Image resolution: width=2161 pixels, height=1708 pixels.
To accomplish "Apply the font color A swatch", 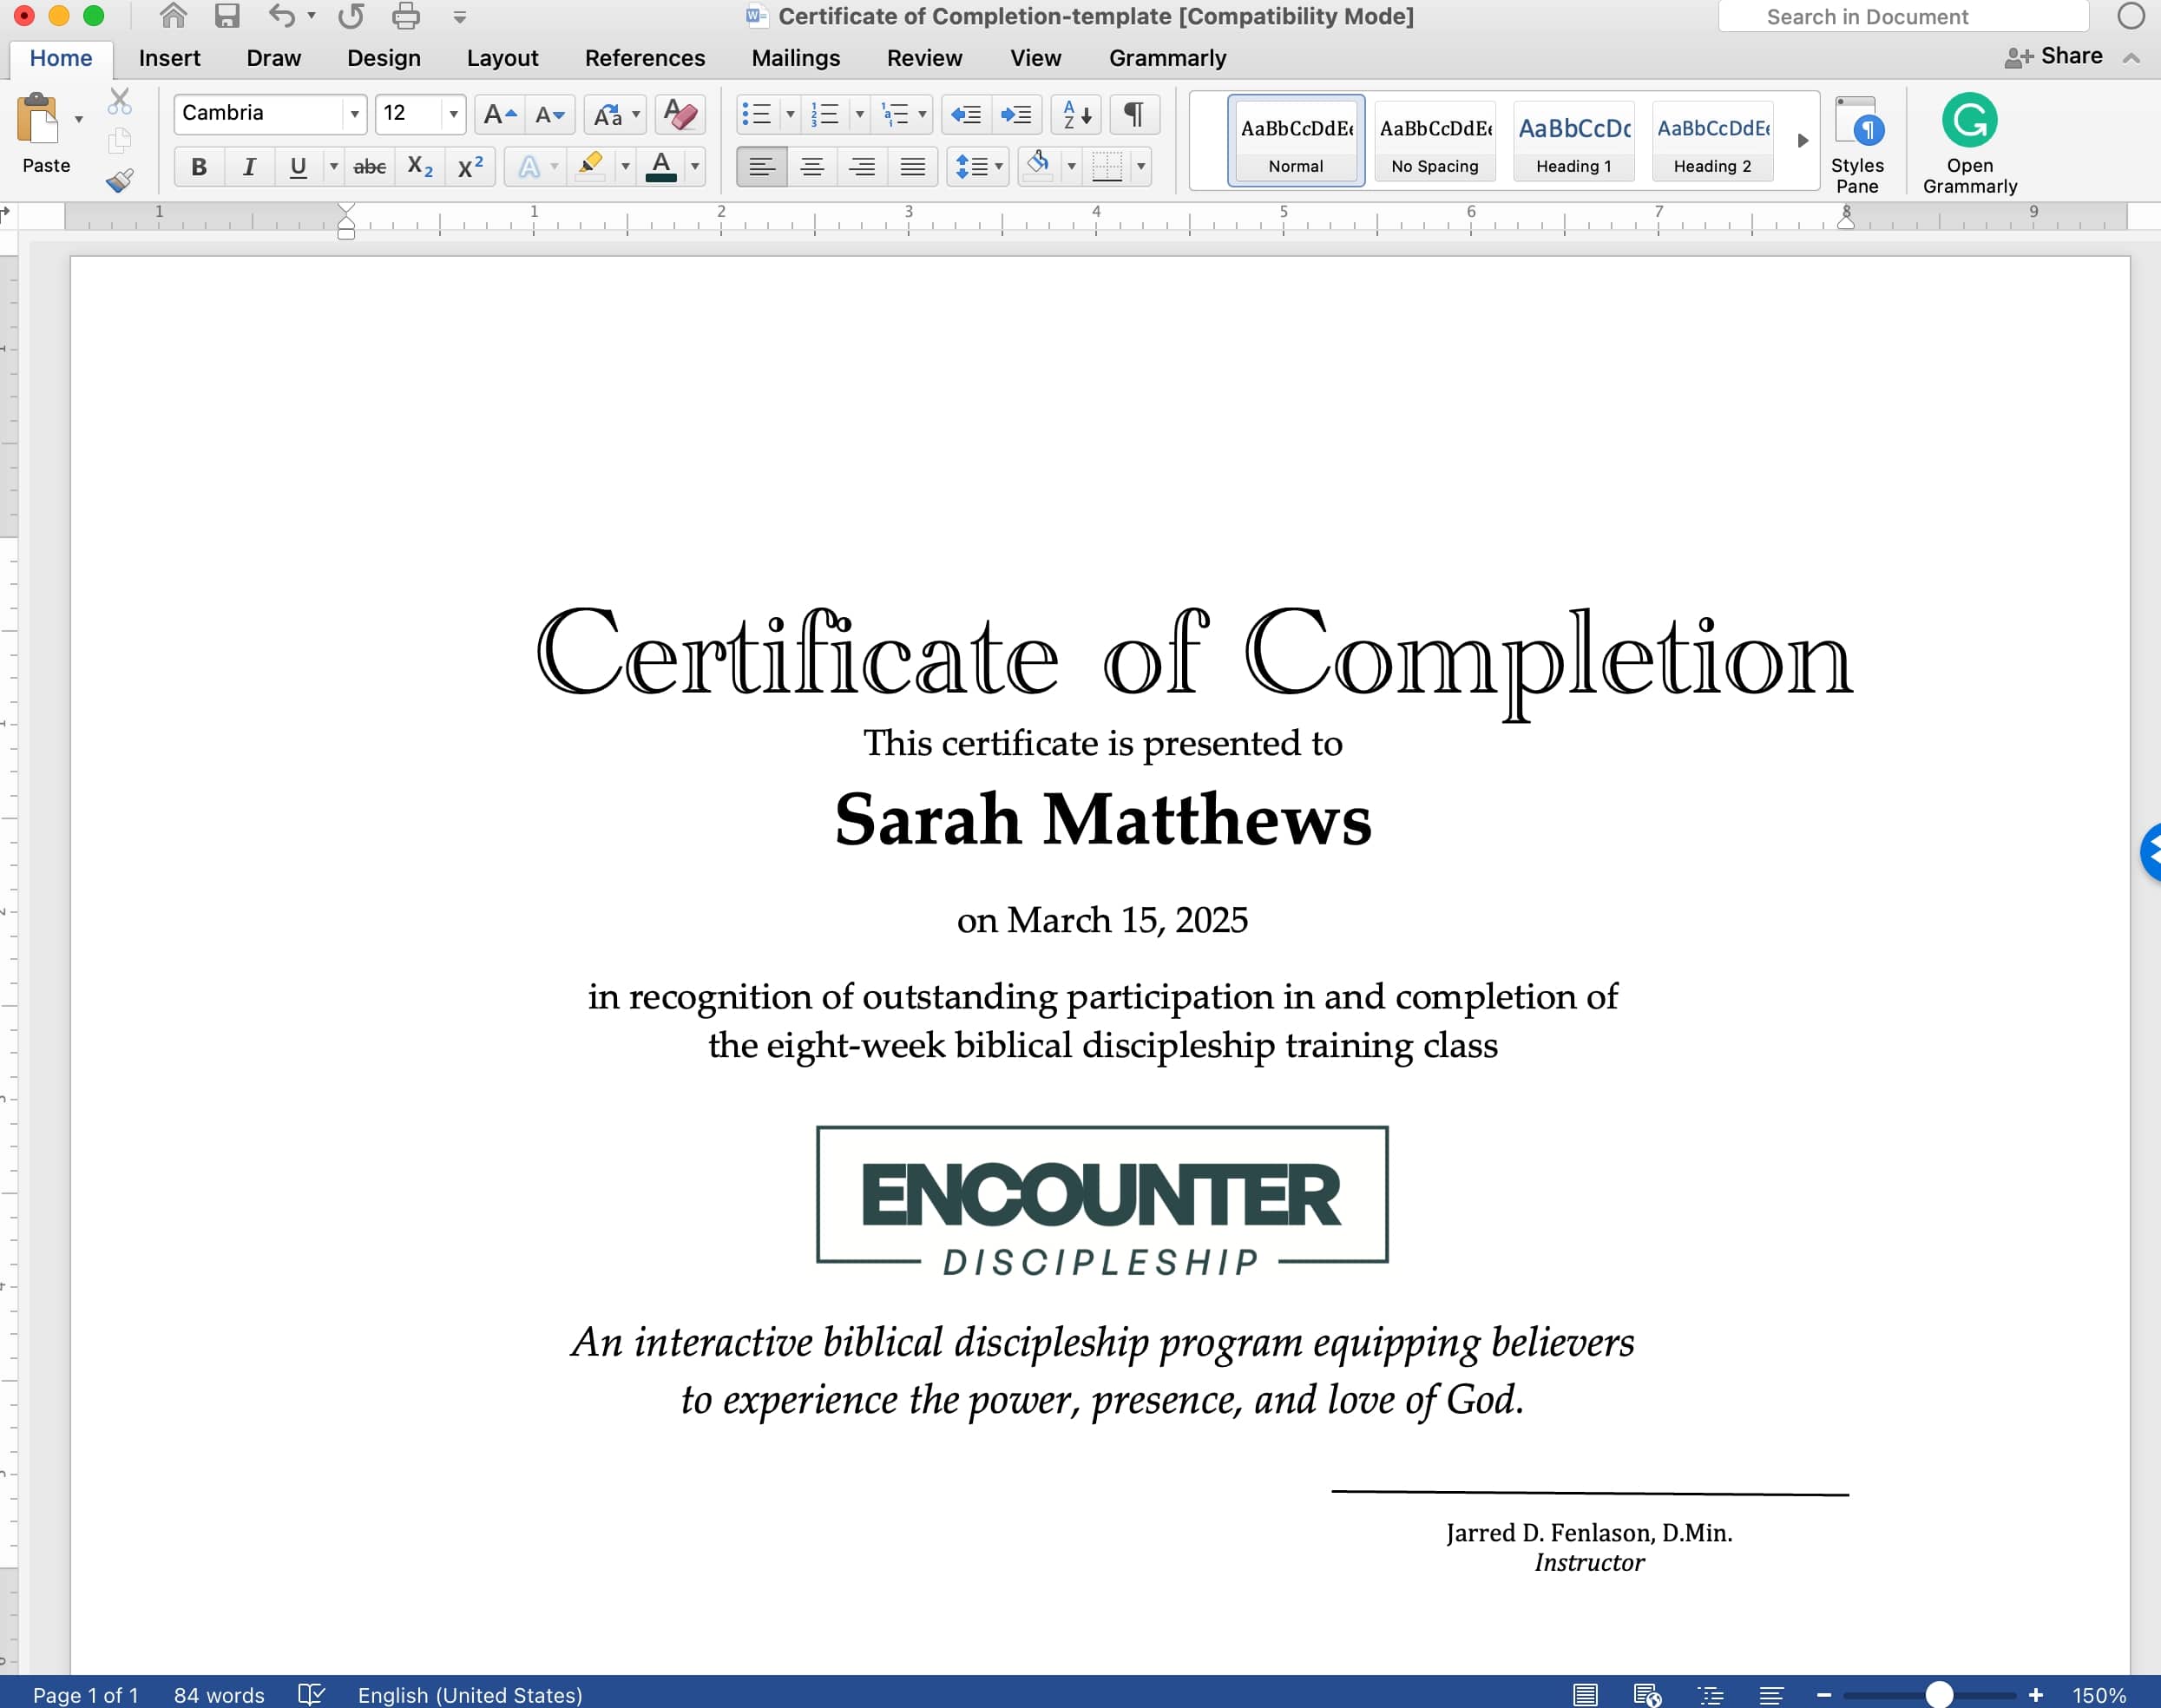I will [661, 166].
